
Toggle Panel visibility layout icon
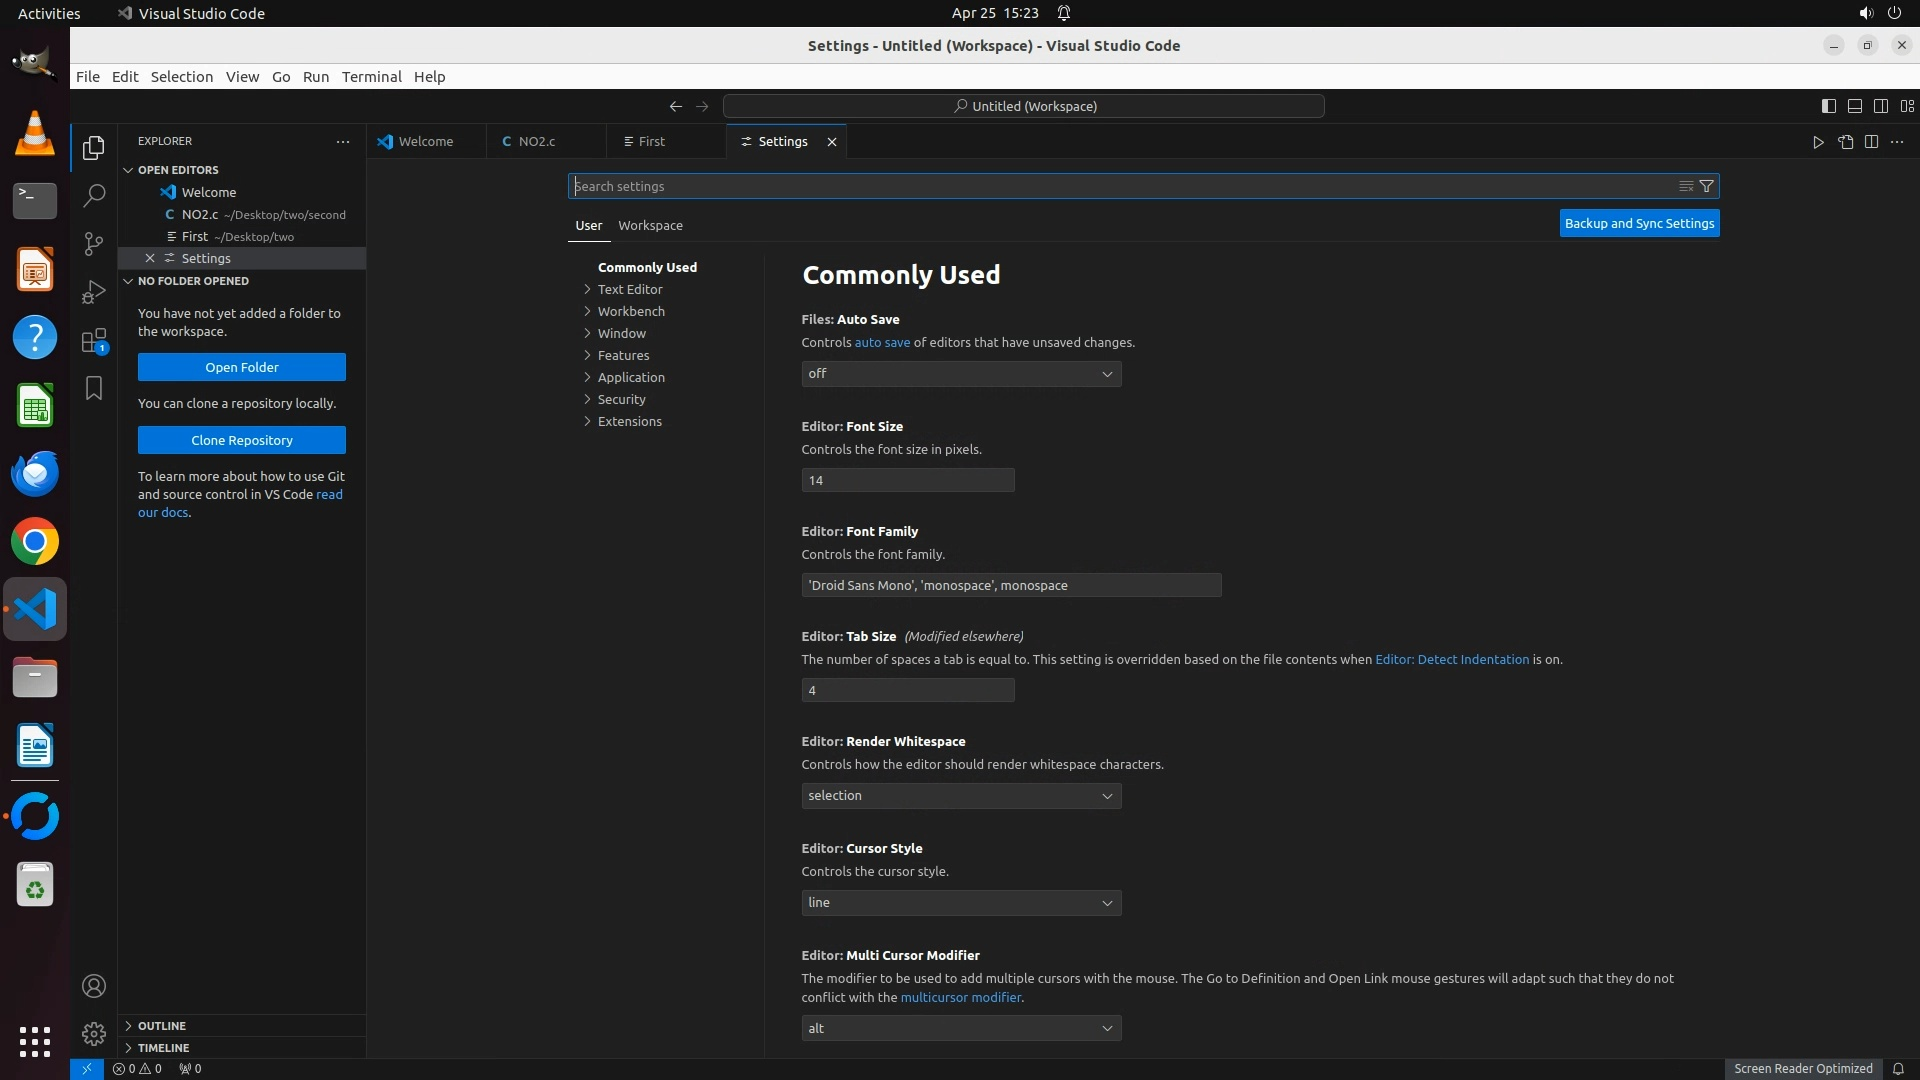pos(1854,106)
